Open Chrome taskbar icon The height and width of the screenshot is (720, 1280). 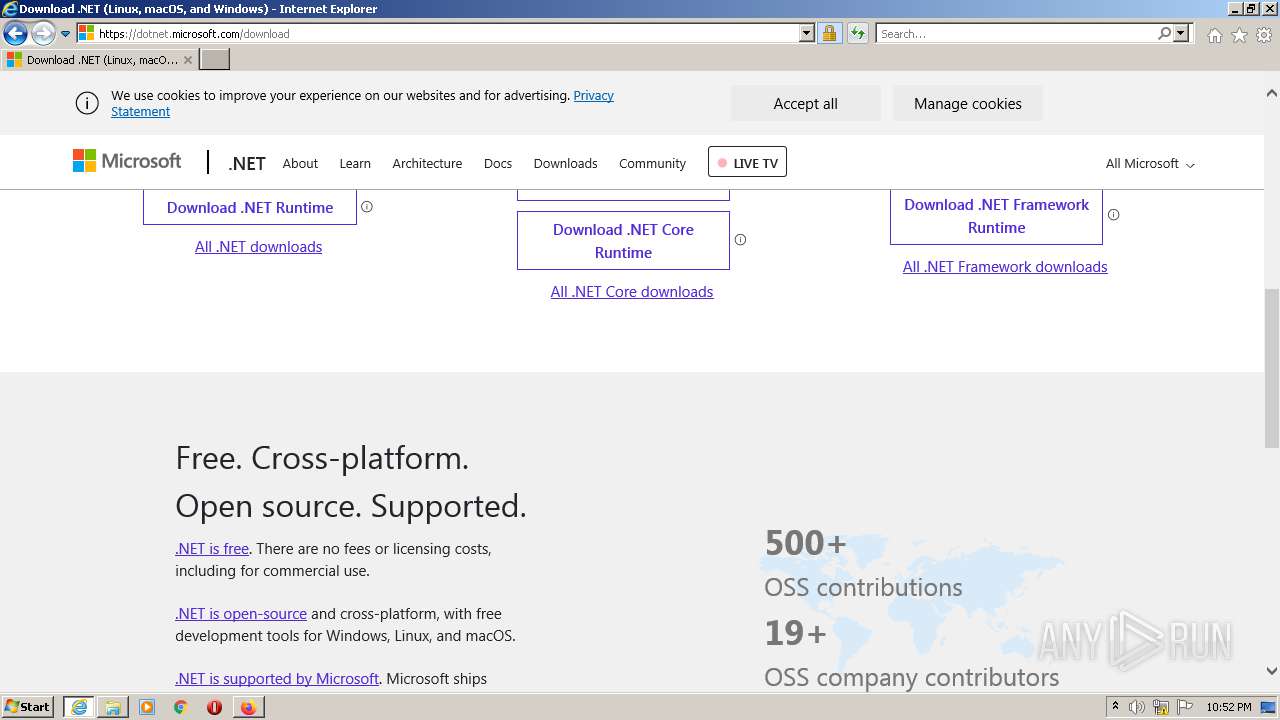pyautogui.click(x=181, y=707)
